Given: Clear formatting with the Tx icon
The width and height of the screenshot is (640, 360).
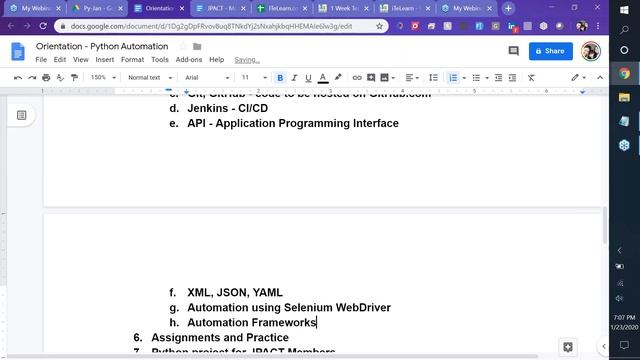Looking at the screenshot, I should pos(531,78).
